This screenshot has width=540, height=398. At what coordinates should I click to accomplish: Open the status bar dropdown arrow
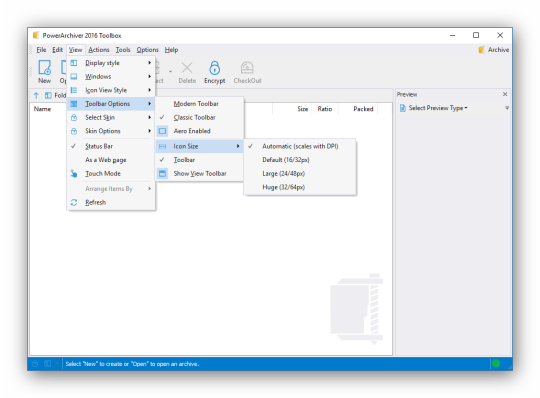[57, 363]
